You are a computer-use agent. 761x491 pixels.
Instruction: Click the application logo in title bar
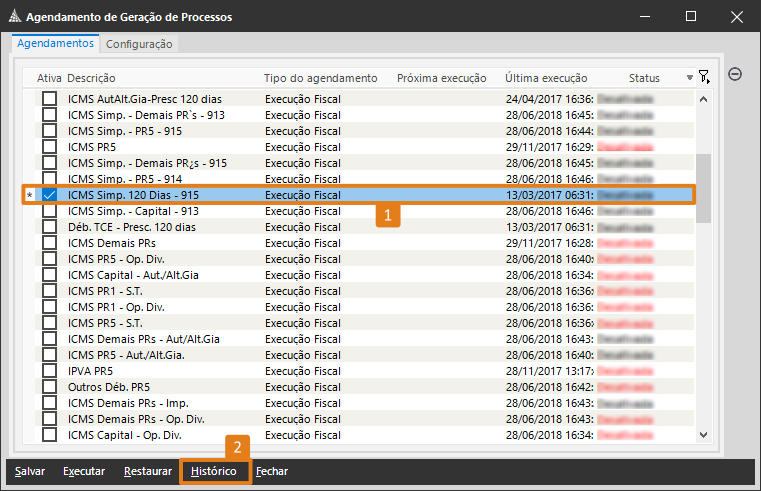13,16
